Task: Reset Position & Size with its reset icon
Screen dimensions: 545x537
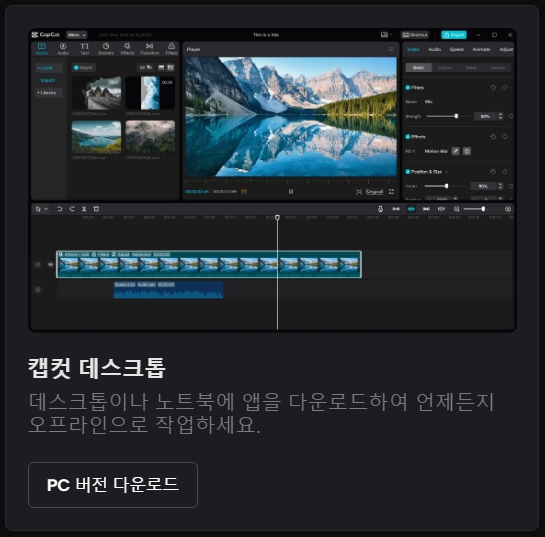Action: (493, 172)
